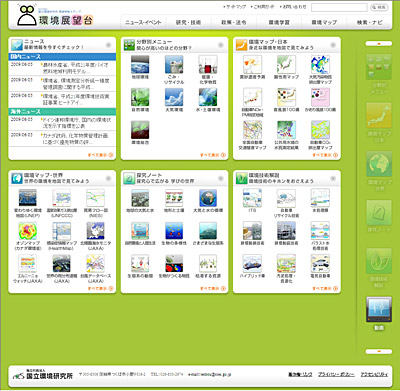Open the 健康・化学物質 category icon

coord(208,64)
